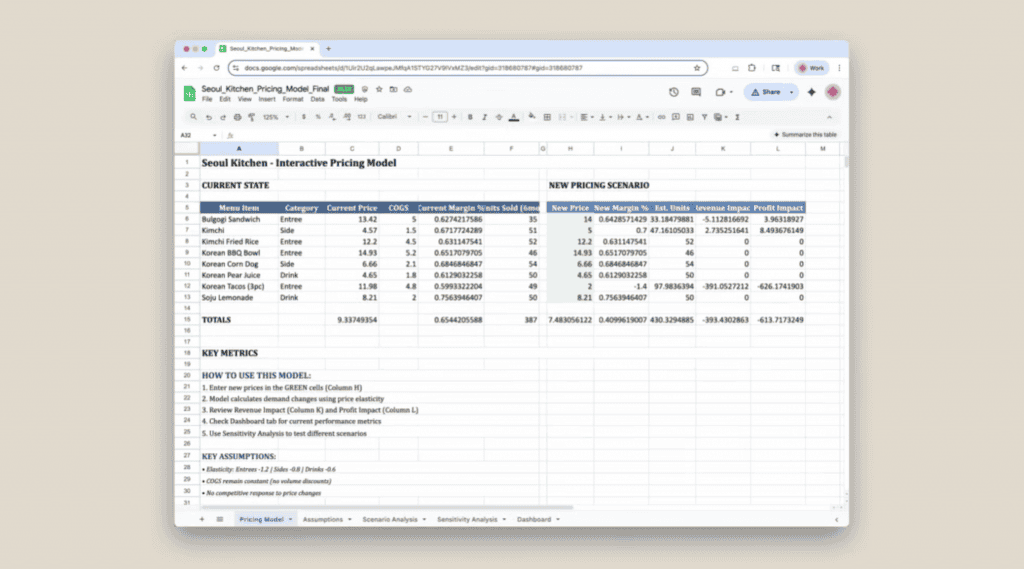The image size is (1024, 569).
Task: Toggle strikethrough formatting
Action: (498, 117)
